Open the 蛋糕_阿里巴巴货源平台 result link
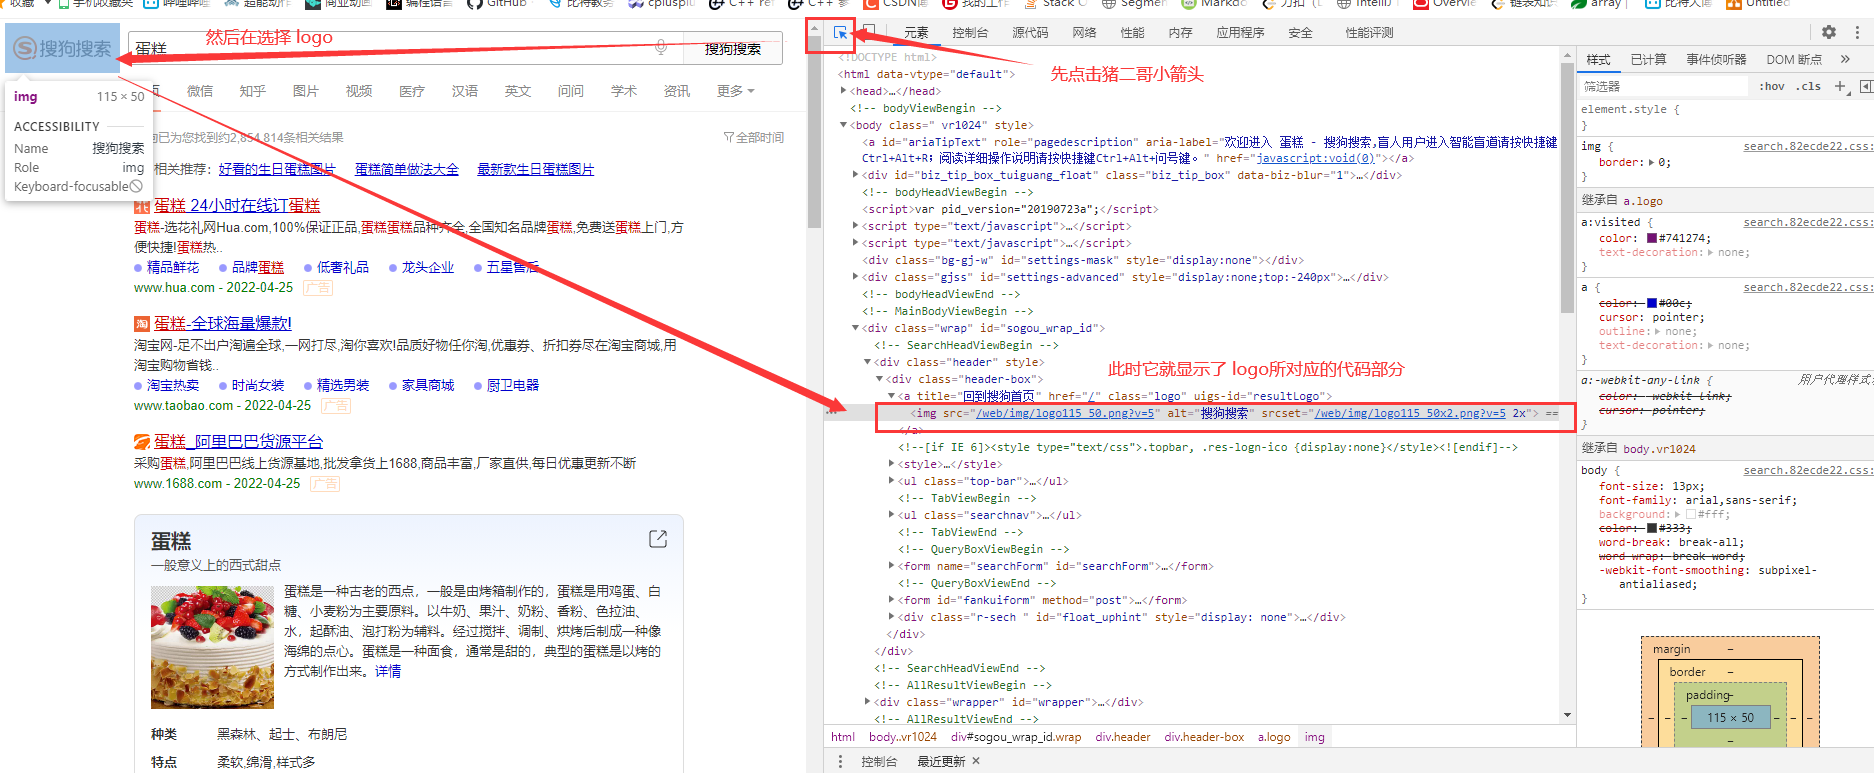 click(239, 441)
